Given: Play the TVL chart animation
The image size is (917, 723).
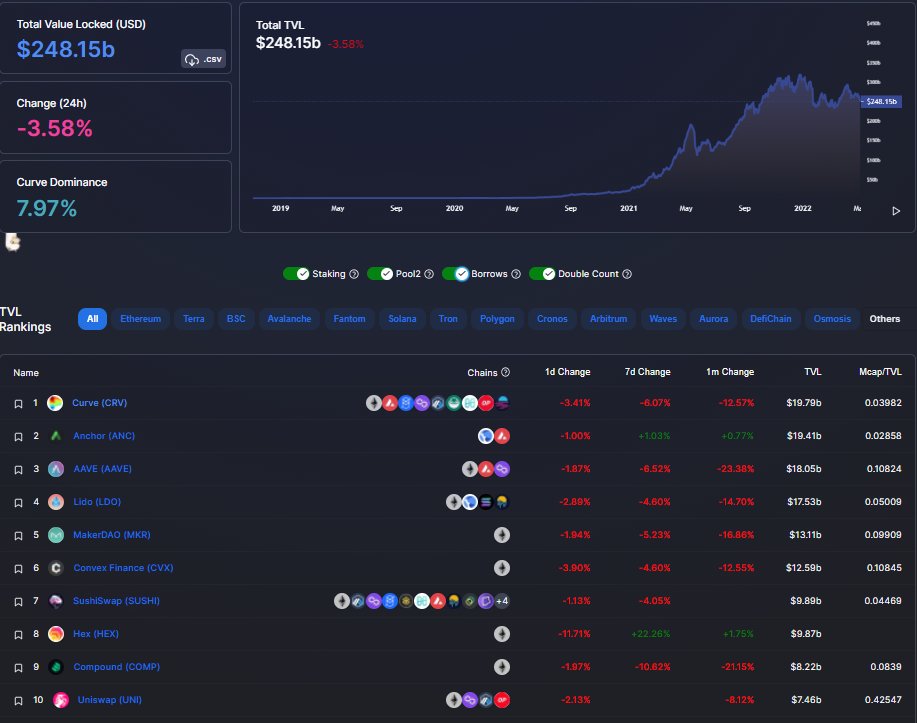Looking at the screenshot, I should (x=896, y=211).
